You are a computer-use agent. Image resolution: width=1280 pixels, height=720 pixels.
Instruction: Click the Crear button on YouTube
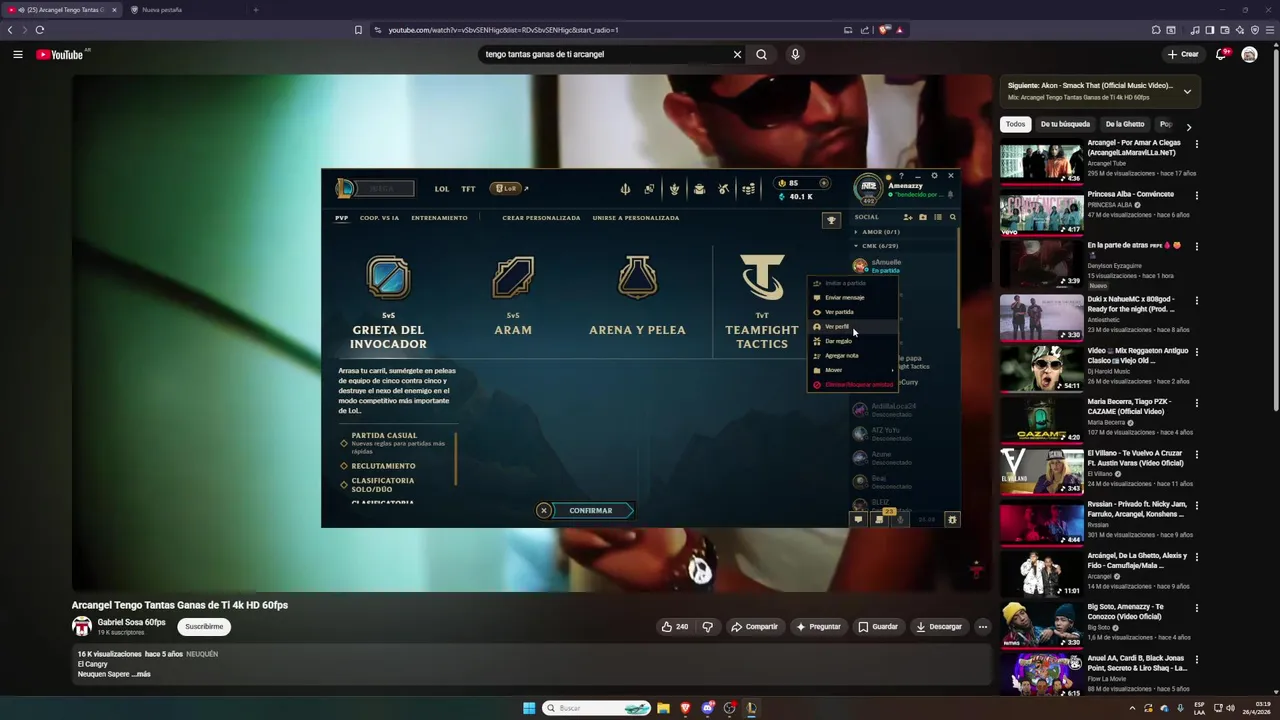tap(1183, 54)
